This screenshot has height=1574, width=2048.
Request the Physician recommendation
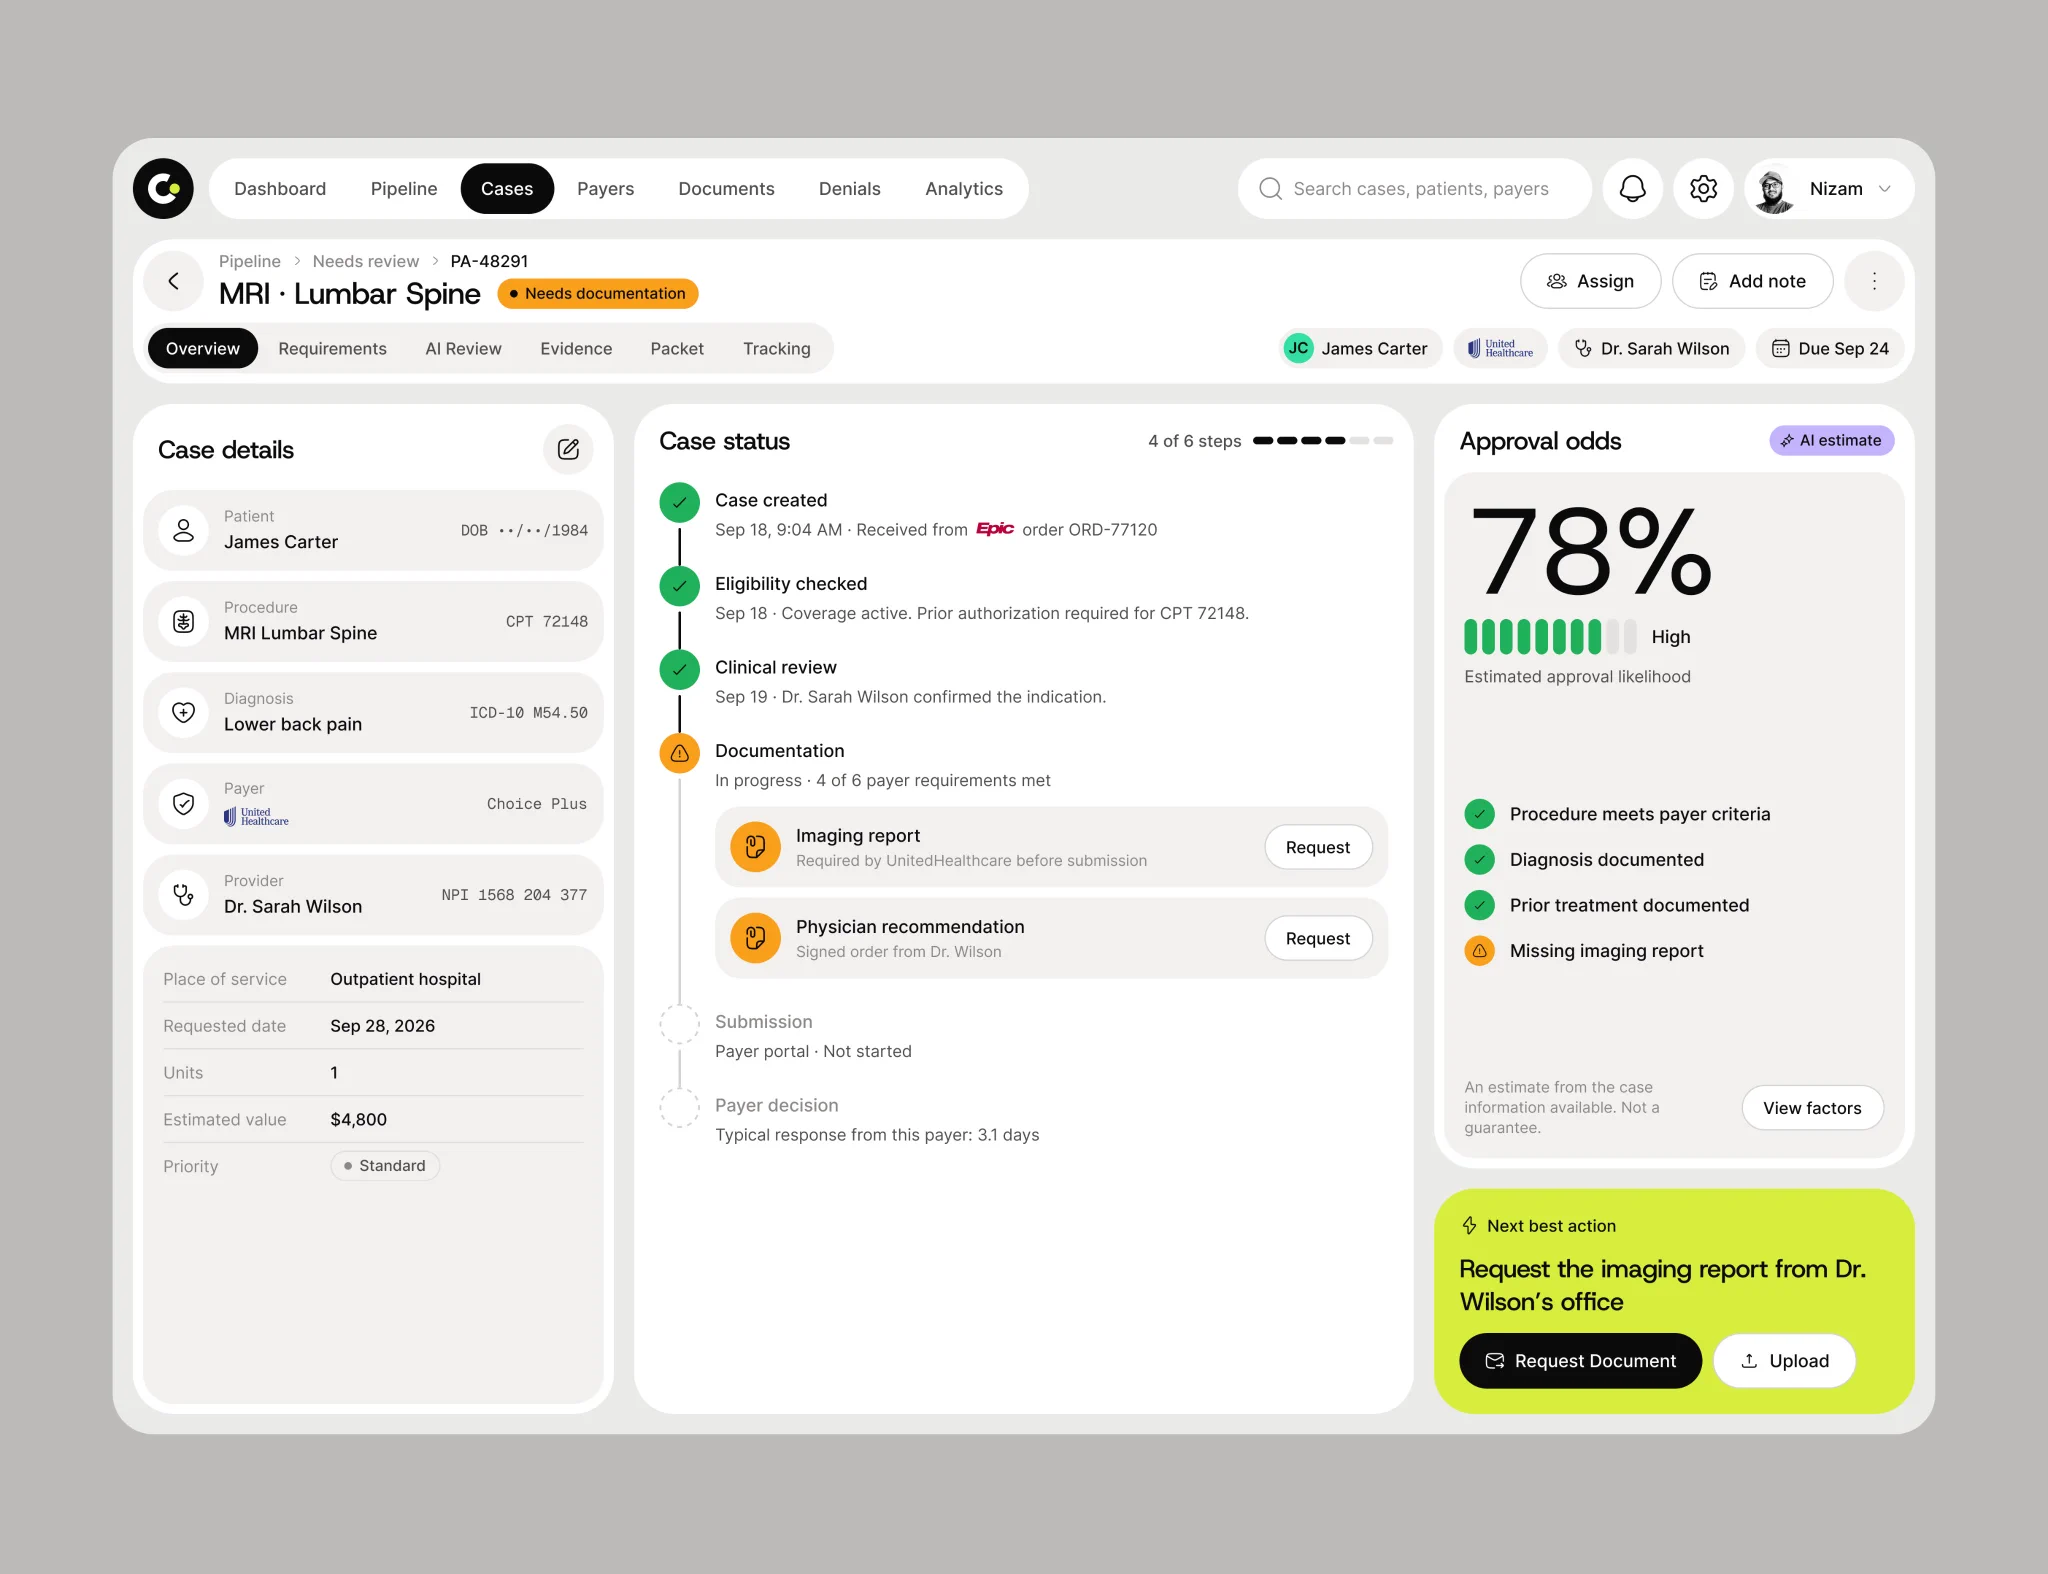1318,938
